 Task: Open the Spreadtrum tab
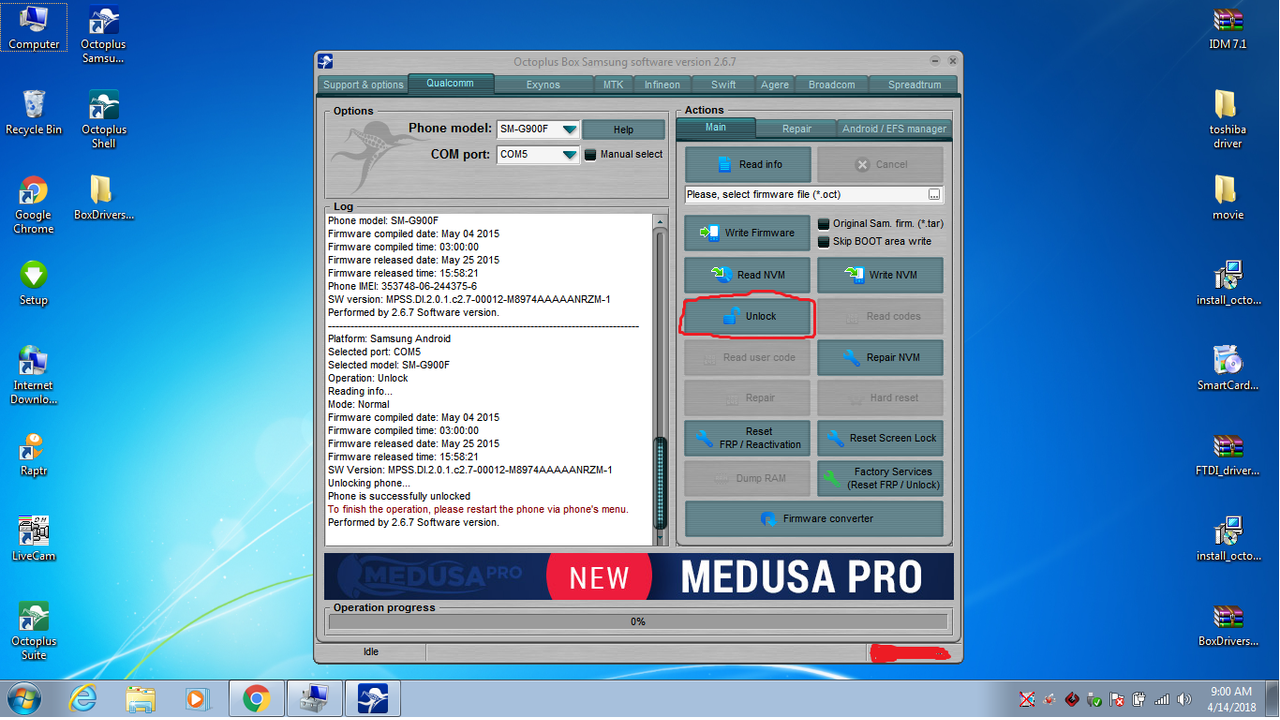click(x=914, y=85)
